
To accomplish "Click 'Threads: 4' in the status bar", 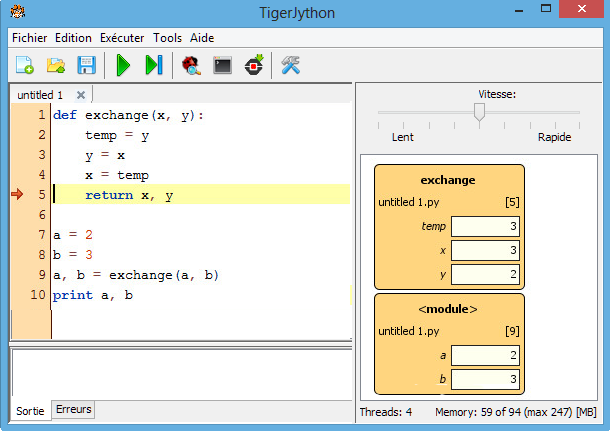I will (386, 412).
